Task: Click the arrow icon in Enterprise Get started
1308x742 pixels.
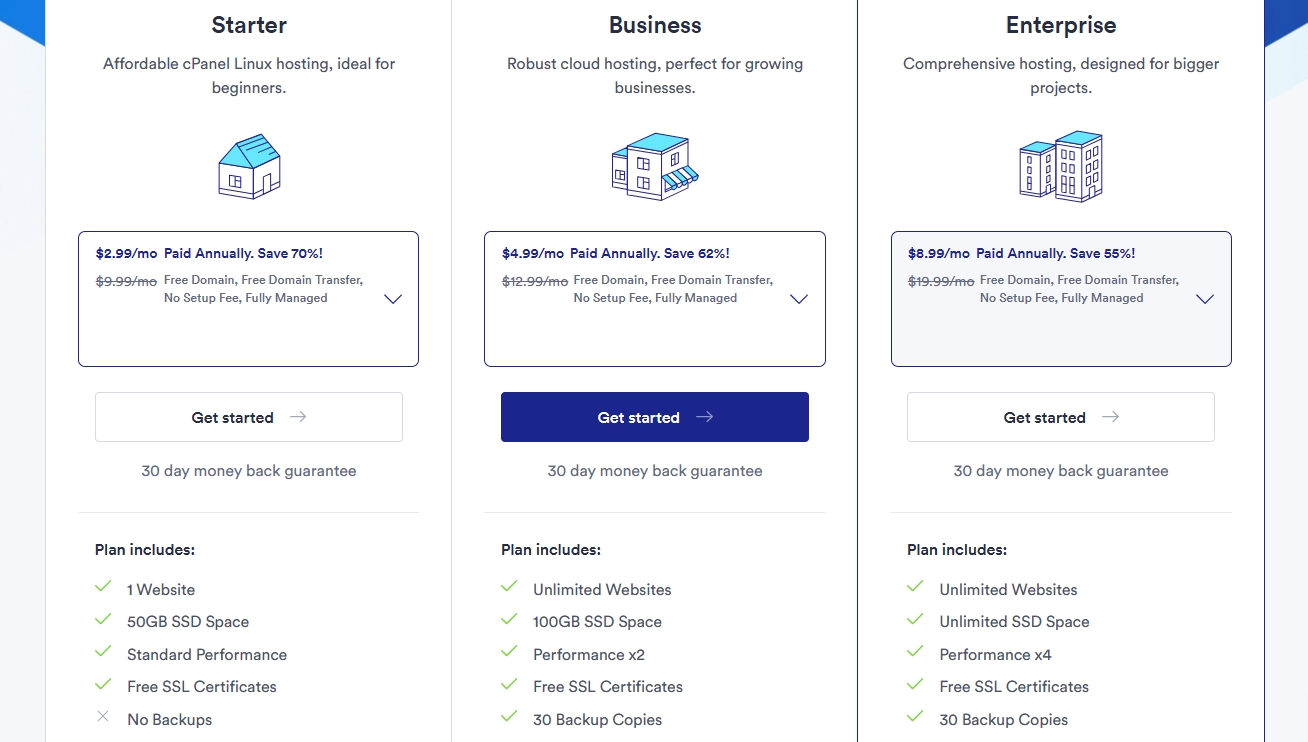Action: [1110, 417]
